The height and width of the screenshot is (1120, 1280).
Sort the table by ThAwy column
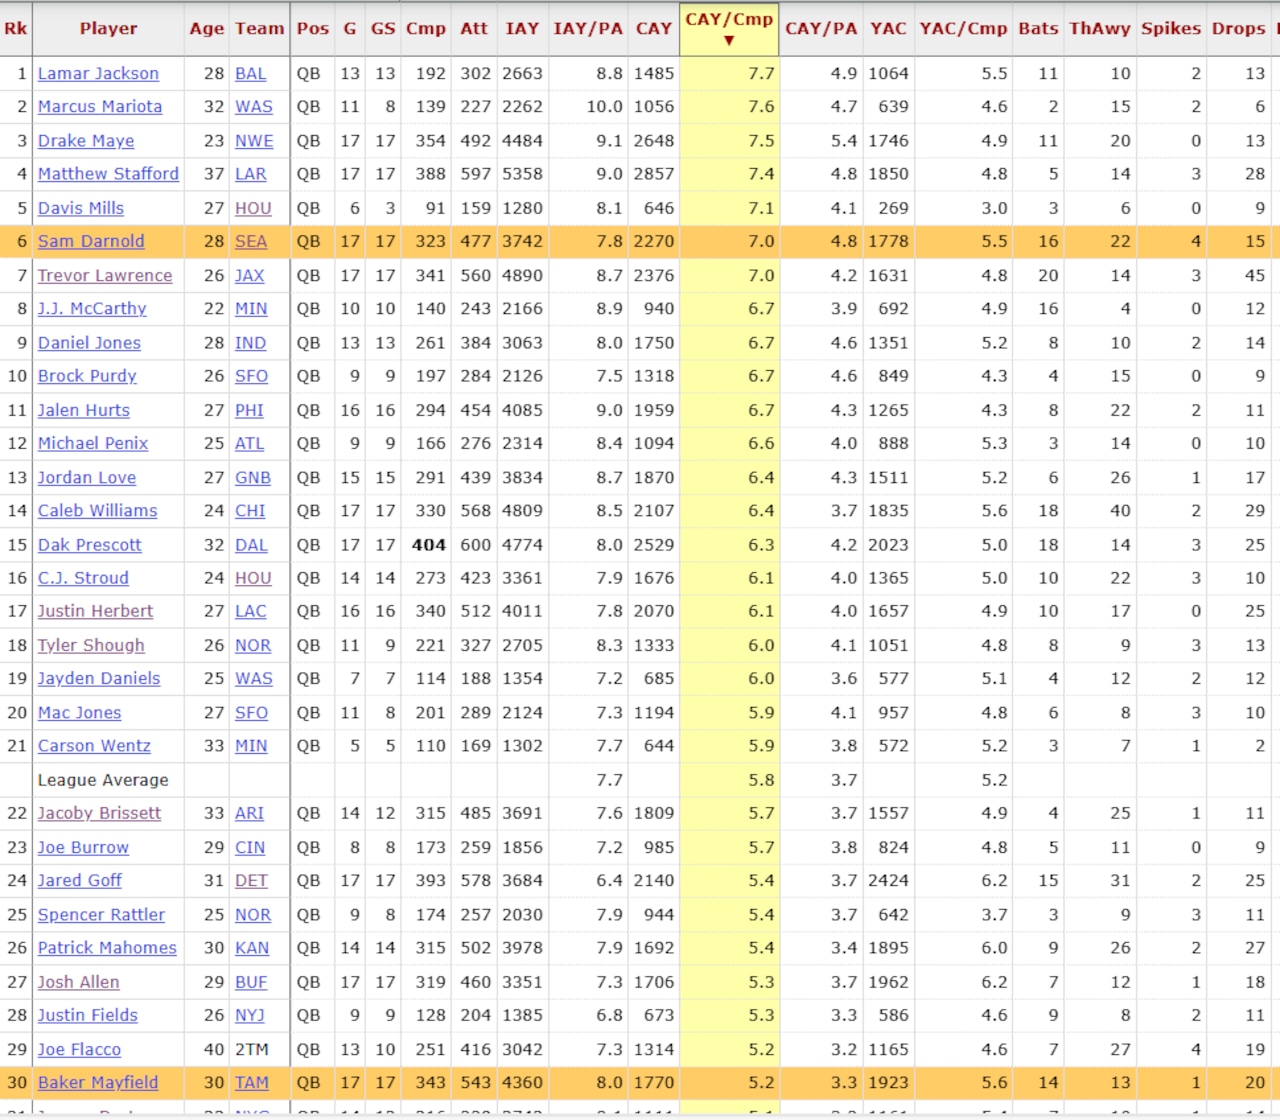pos(1099,28)
